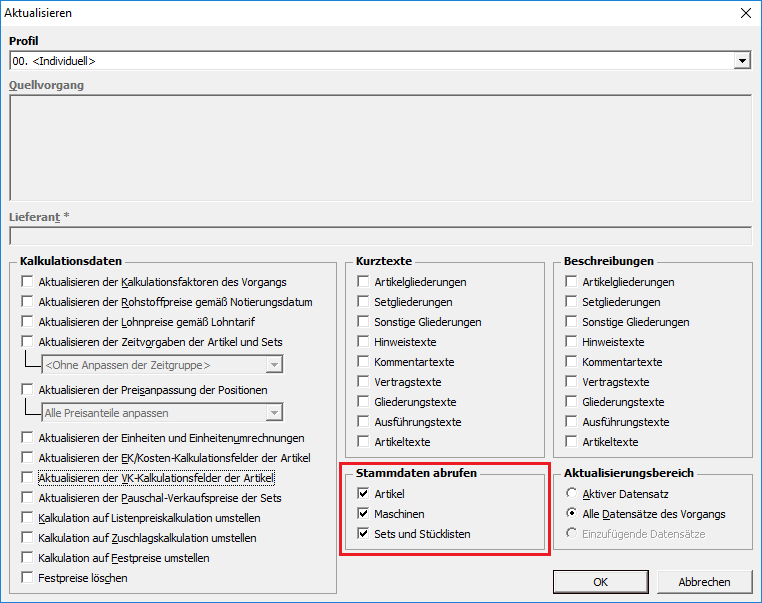Viewport: 762px width, 603px height.
Task: Close the Aktualisieren dialog window
Action: 744,14
